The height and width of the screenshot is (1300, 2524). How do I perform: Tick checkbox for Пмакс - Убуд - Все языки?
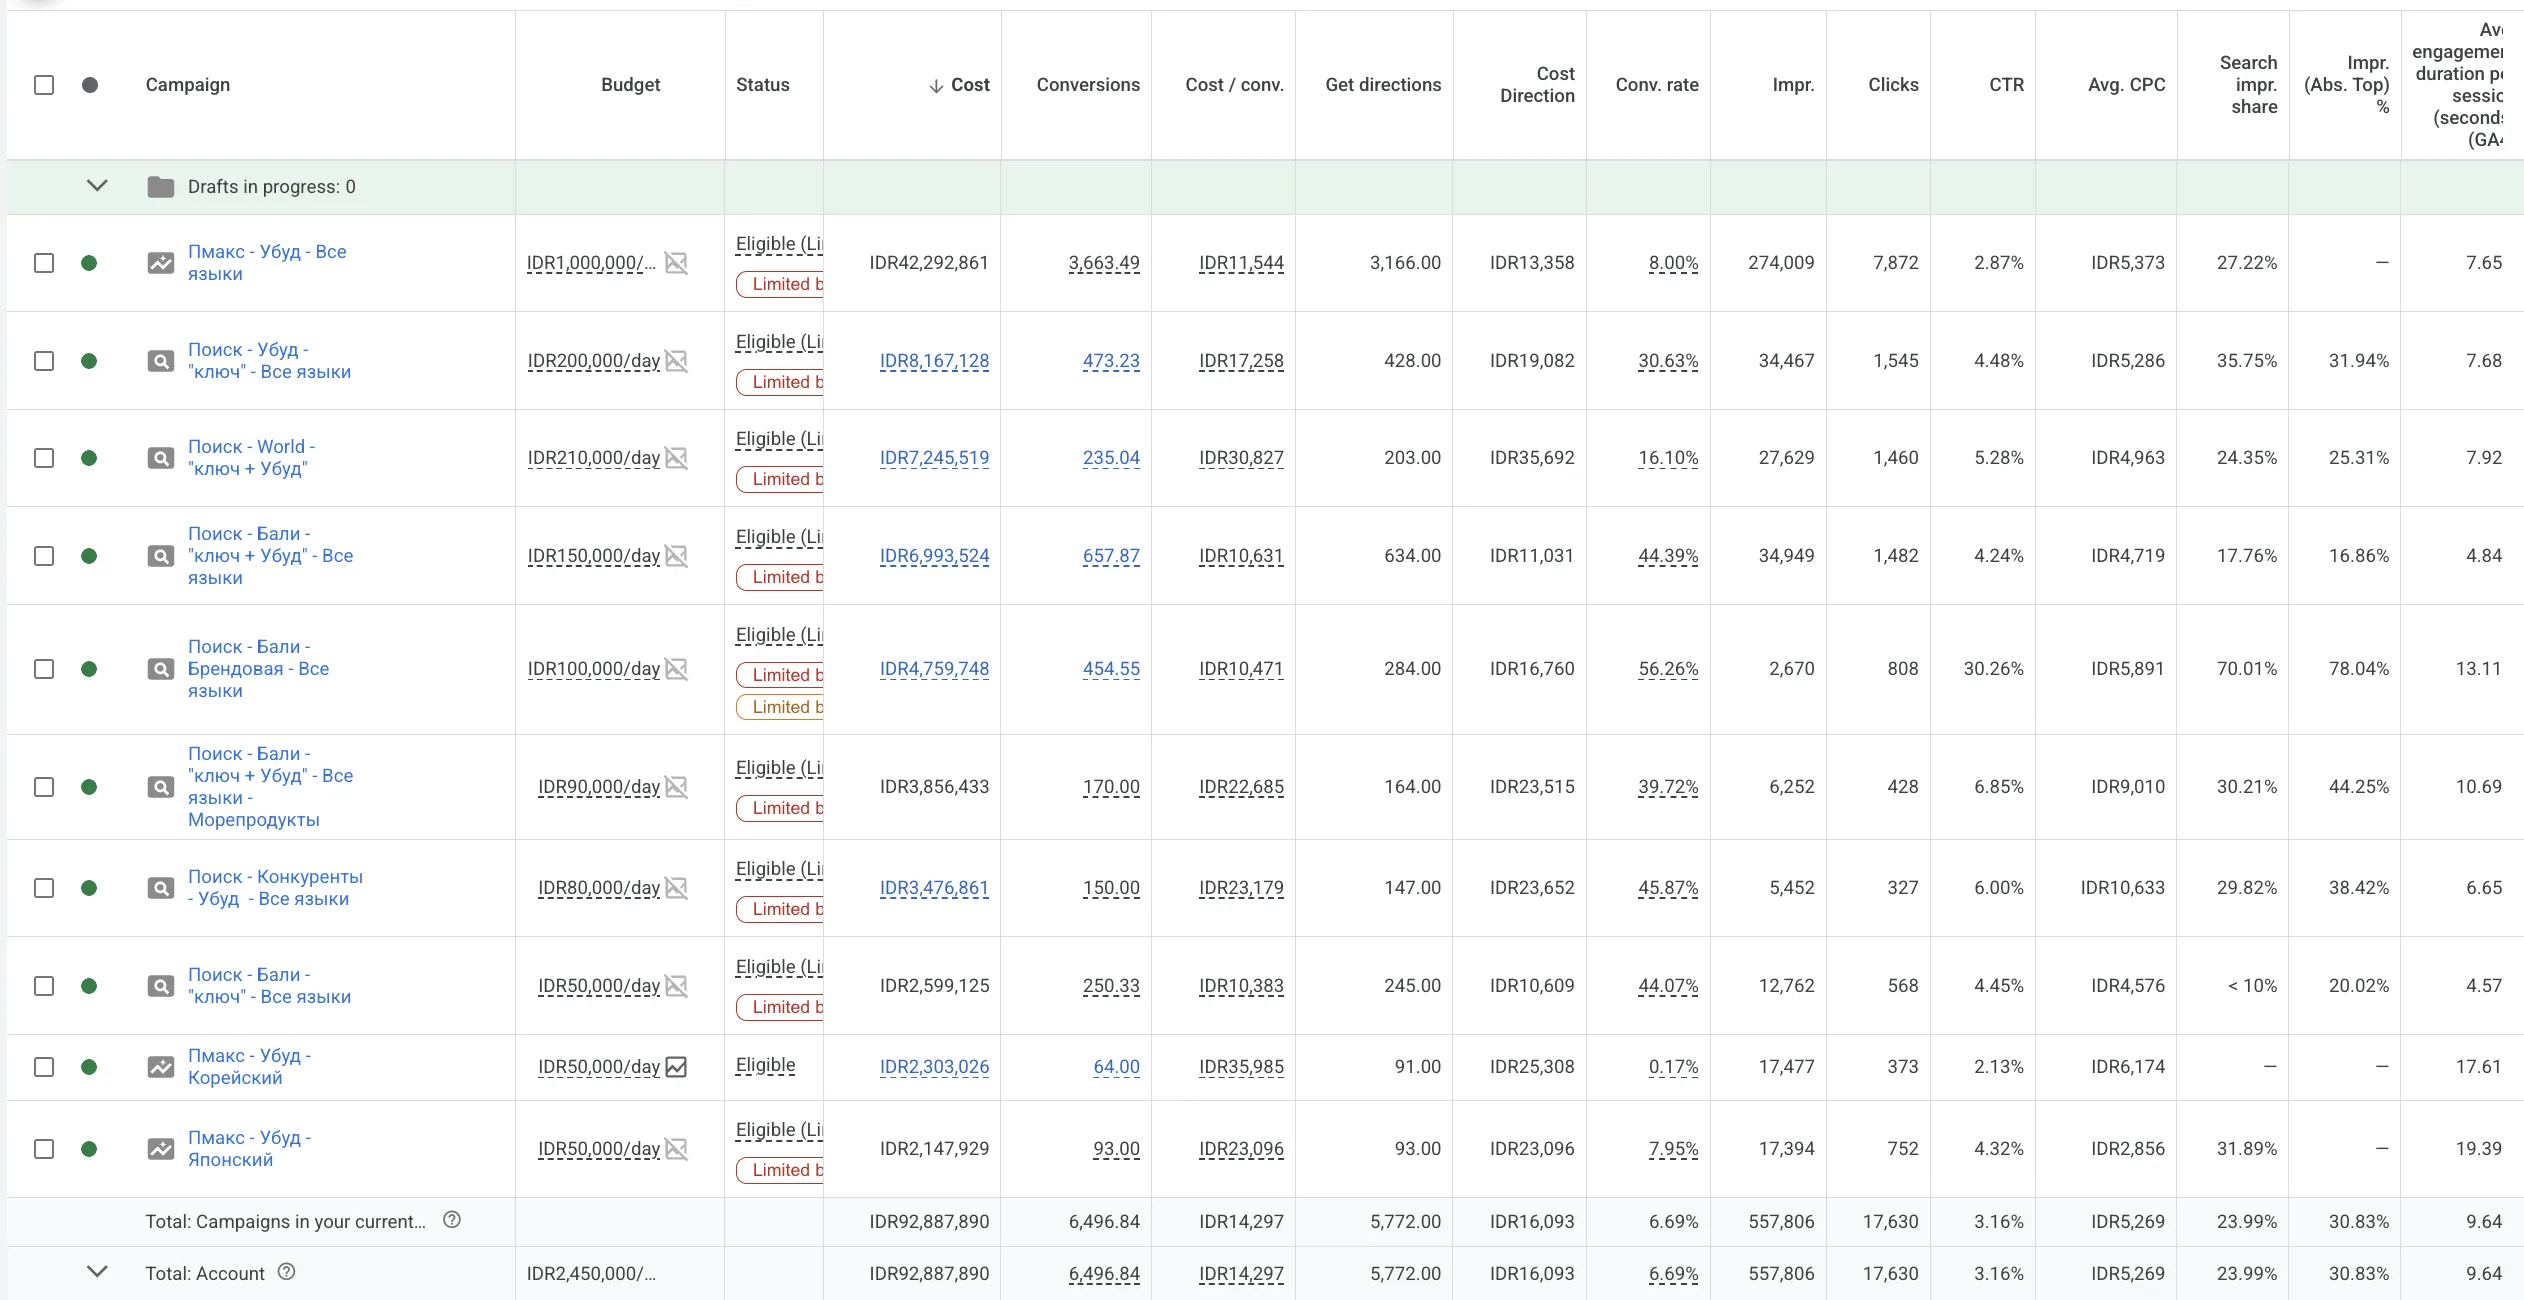coord(44,263)
